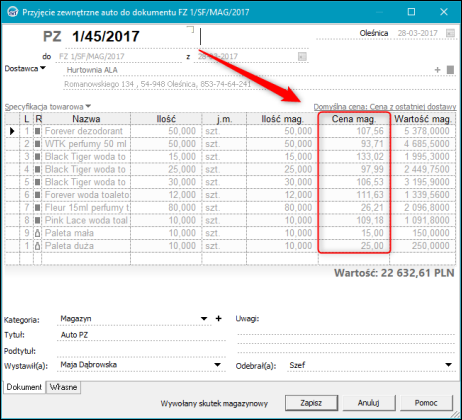Expand the Specyfikacja towarowa menu arrow
The width and height of the screenshot is (462, 420).
click(x=88, y=106)
